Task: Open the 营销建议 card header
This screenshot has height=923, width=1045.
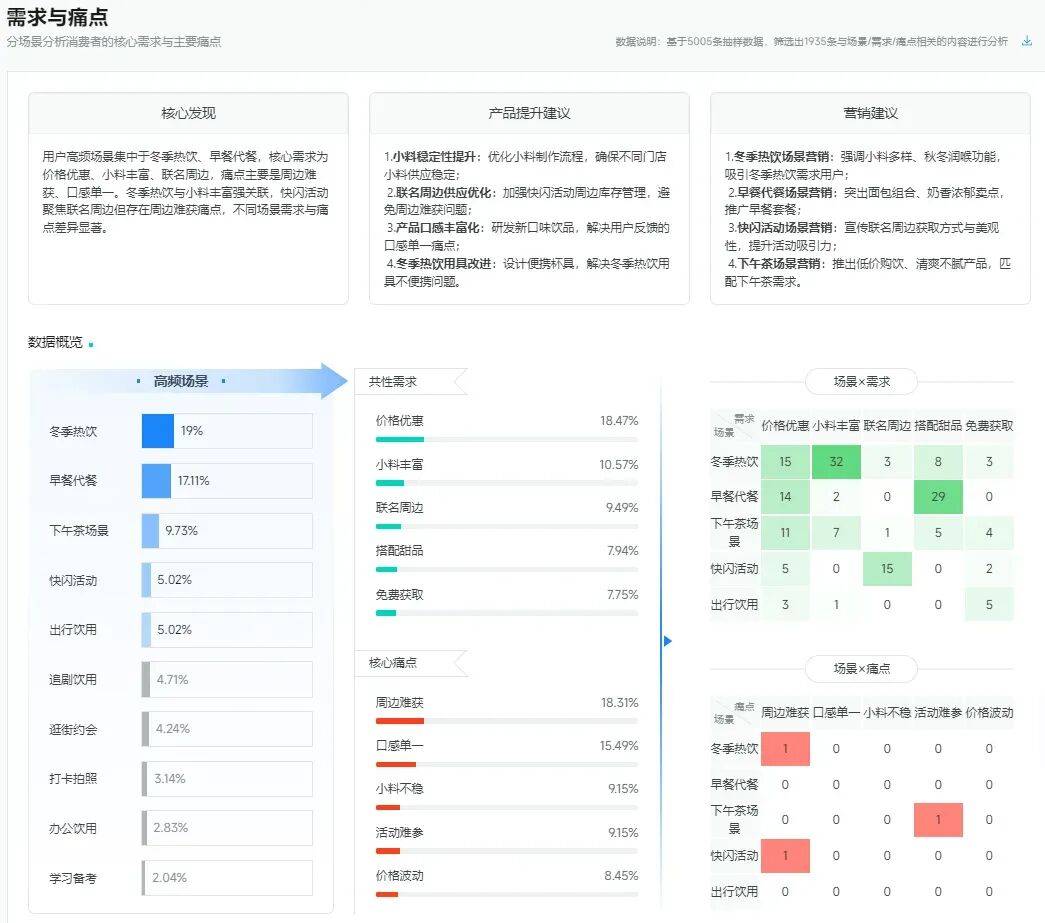Action: coord(870,113)
